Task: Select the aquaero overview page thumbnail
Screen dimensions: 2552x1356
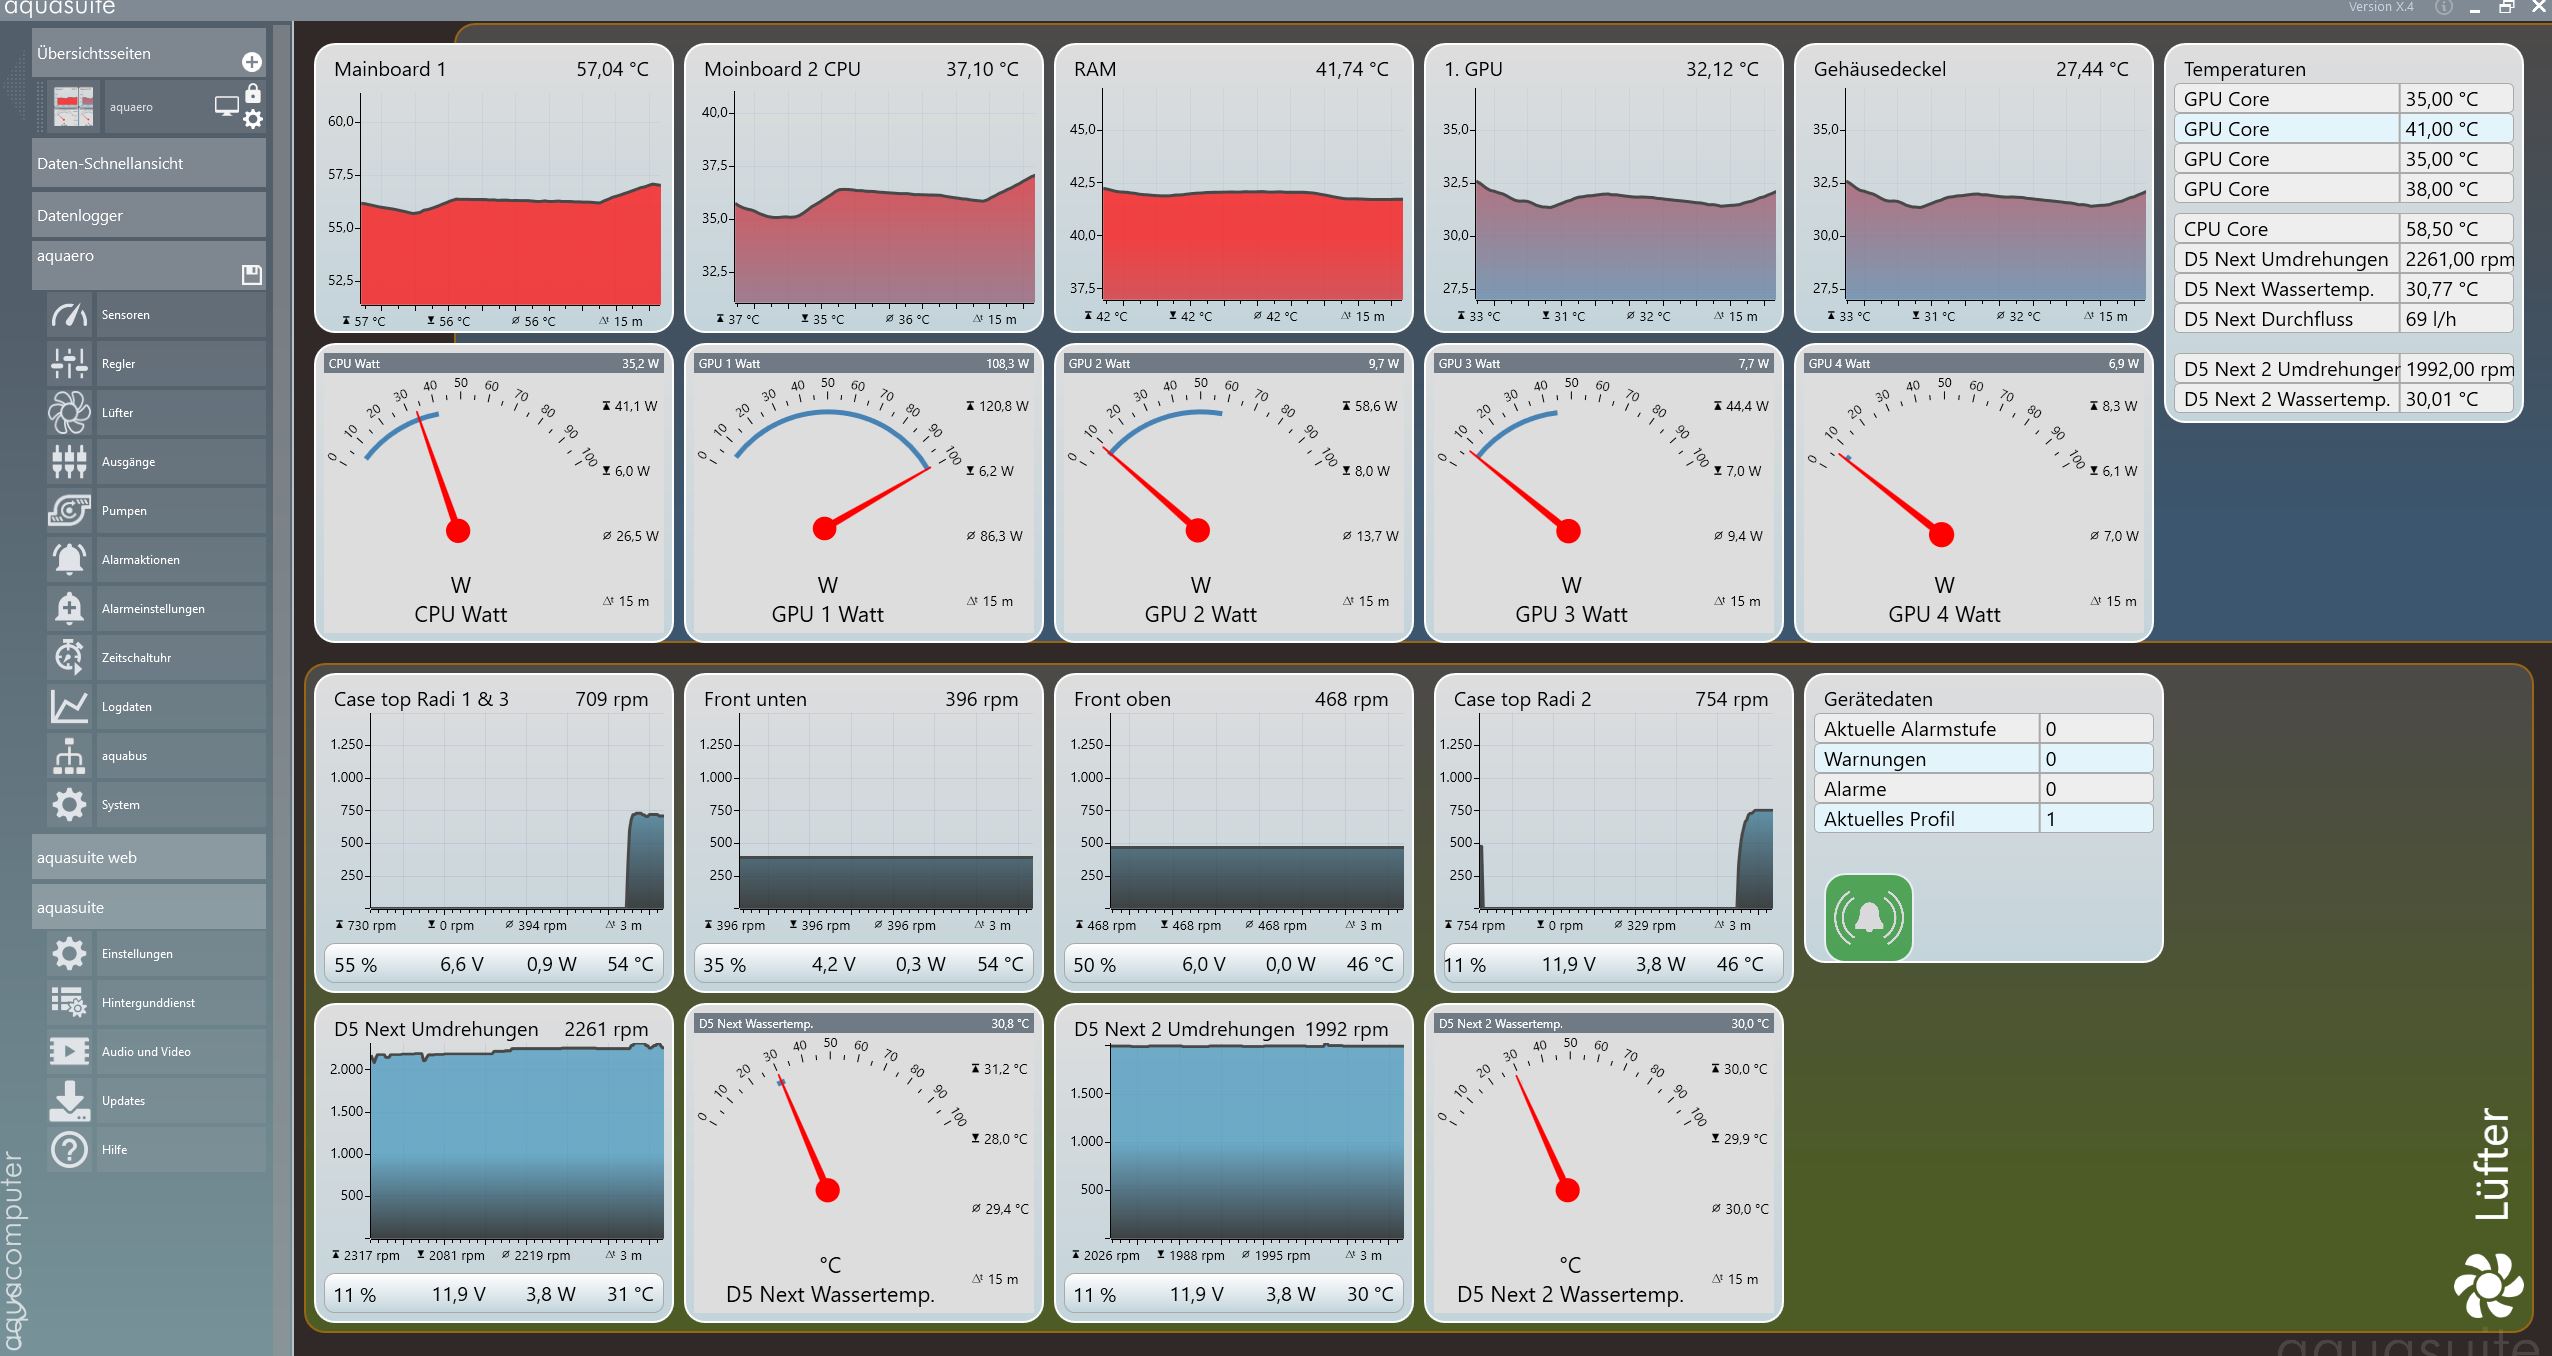Action: 74,106
